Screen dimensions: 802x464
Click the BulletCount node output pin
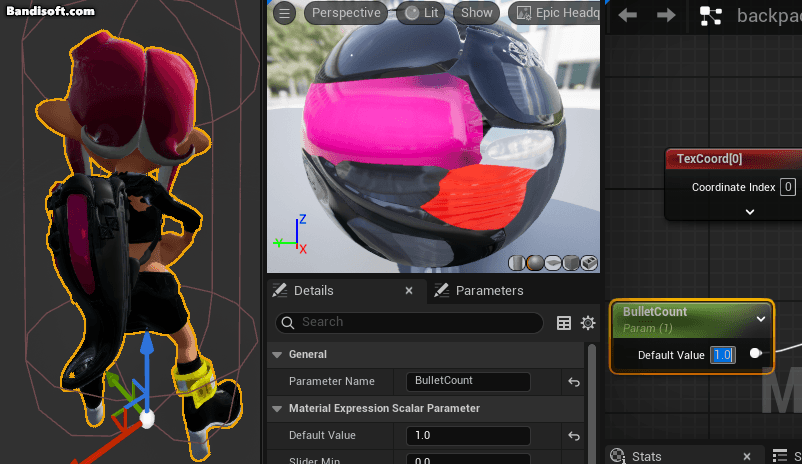755,353
